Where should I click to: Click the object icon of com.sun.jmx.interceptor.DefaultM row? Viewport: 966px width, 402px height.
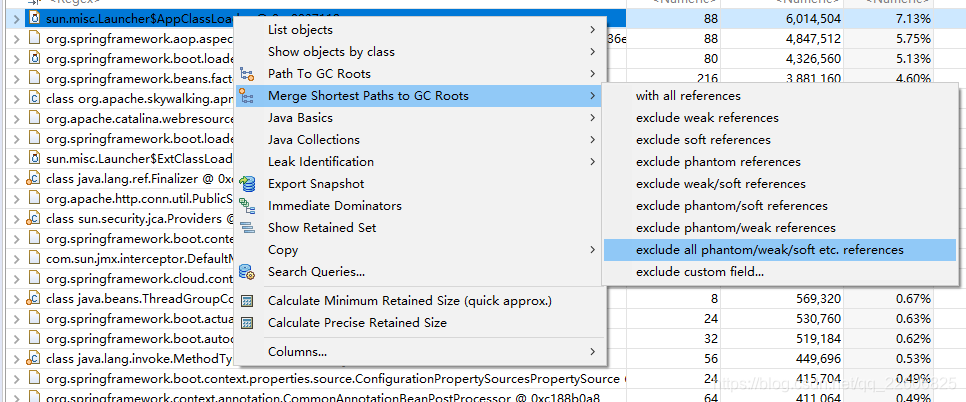pyautogui.click(x=34, y=259)
